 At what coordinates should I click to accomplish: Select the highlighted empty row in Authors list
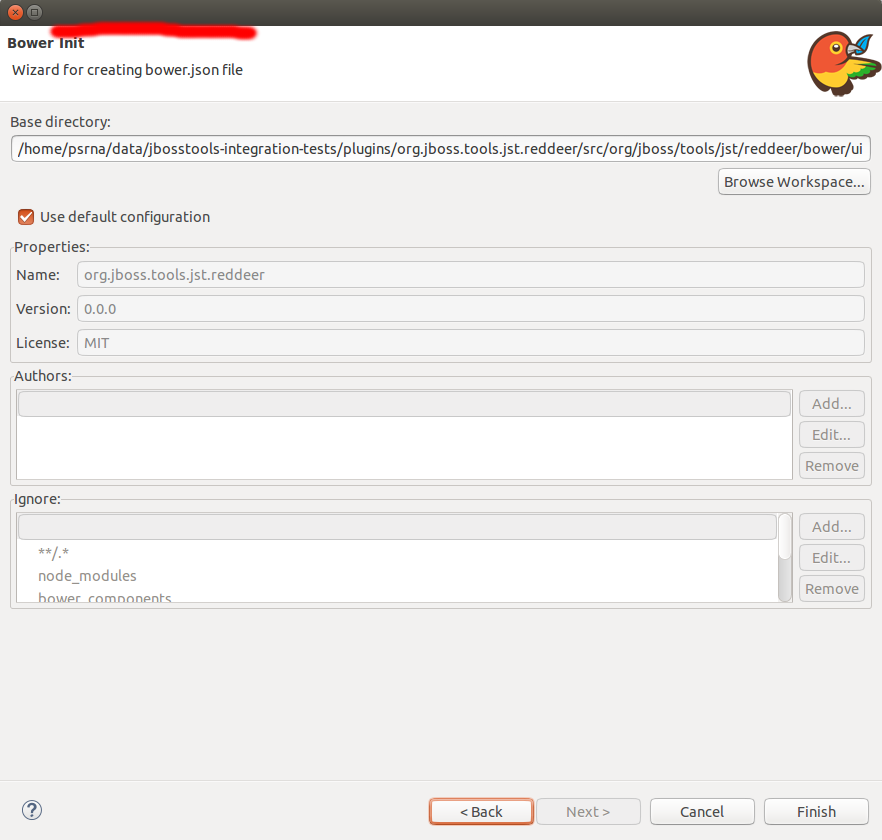click(404, 404)
